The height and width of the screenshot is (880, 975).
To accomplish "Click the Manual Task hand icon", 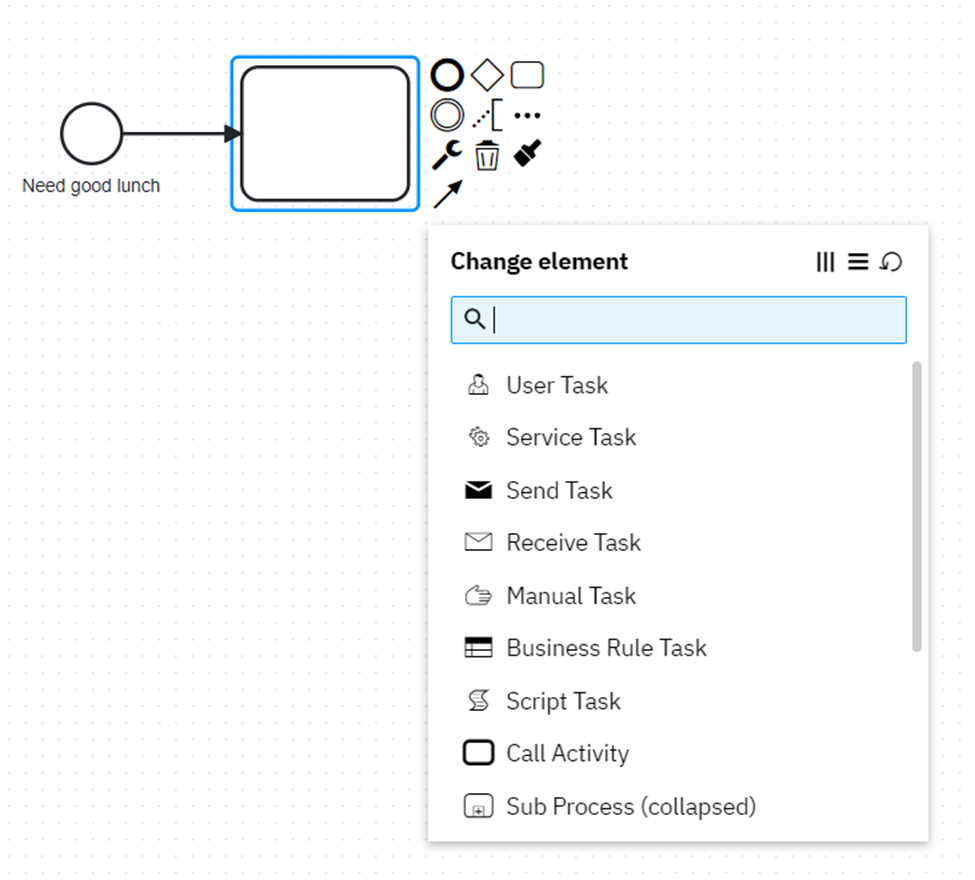I will (478, 595).
